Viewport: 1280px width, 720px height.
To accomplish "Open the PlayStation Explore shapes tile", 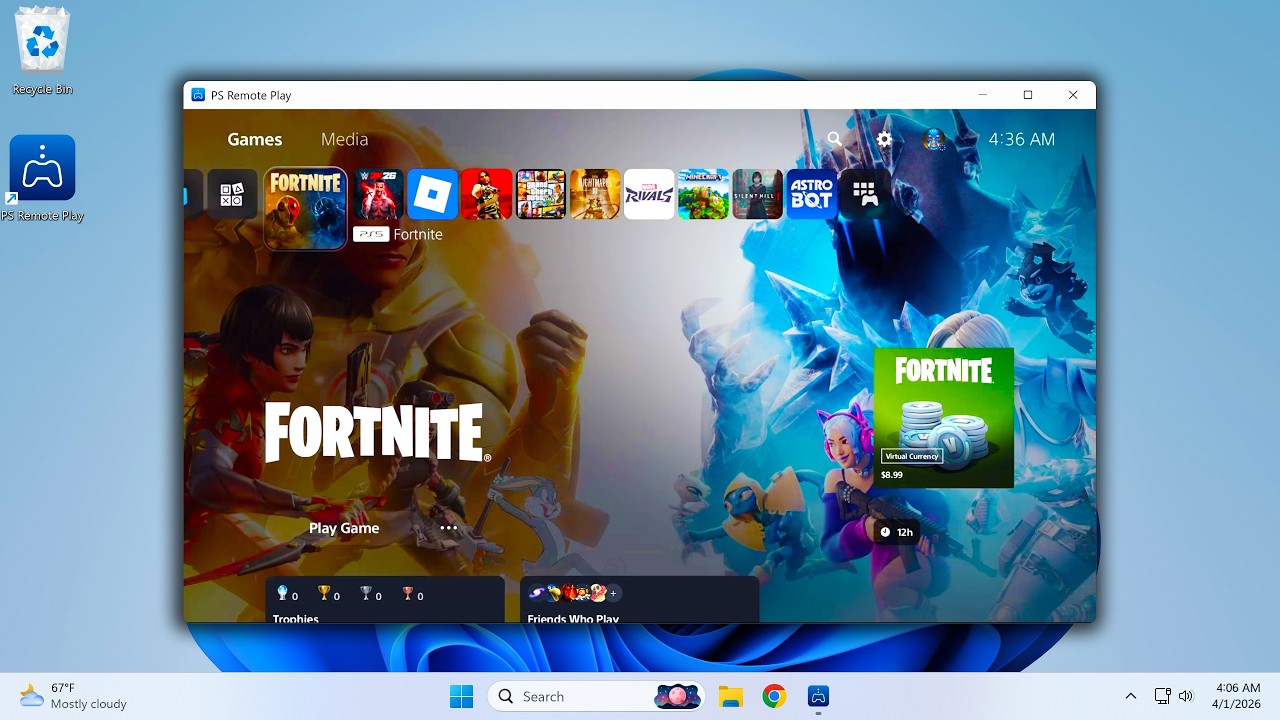I will [232, 194].
